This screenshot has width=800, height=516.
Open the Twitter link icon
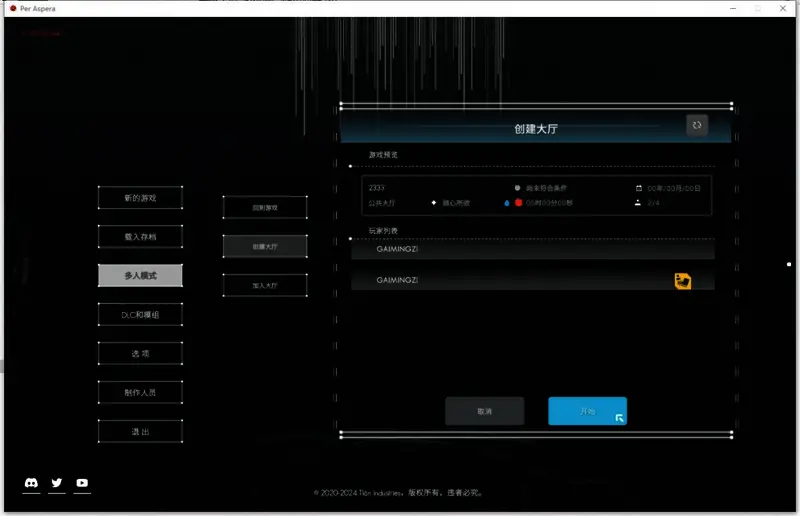pos(57,483)
